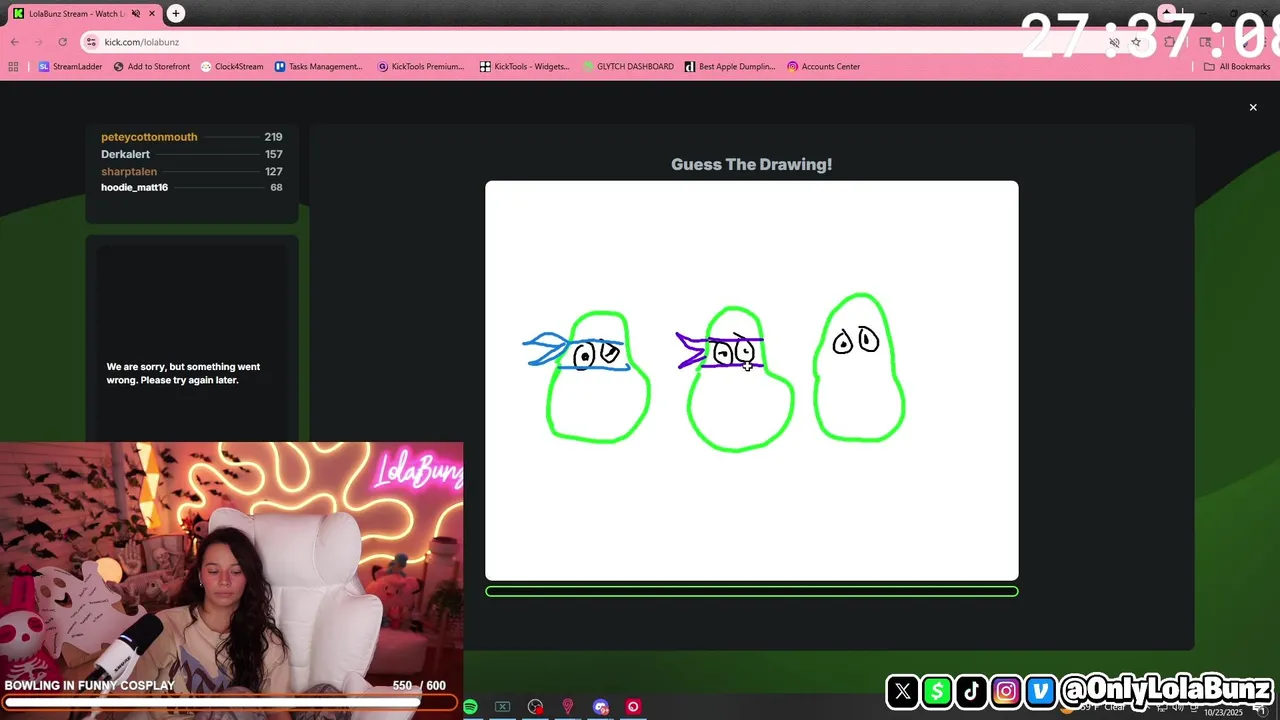Open the Accounts Center bookmark
Viewport: 1280px width, 720px height.
tap(823, 66)
